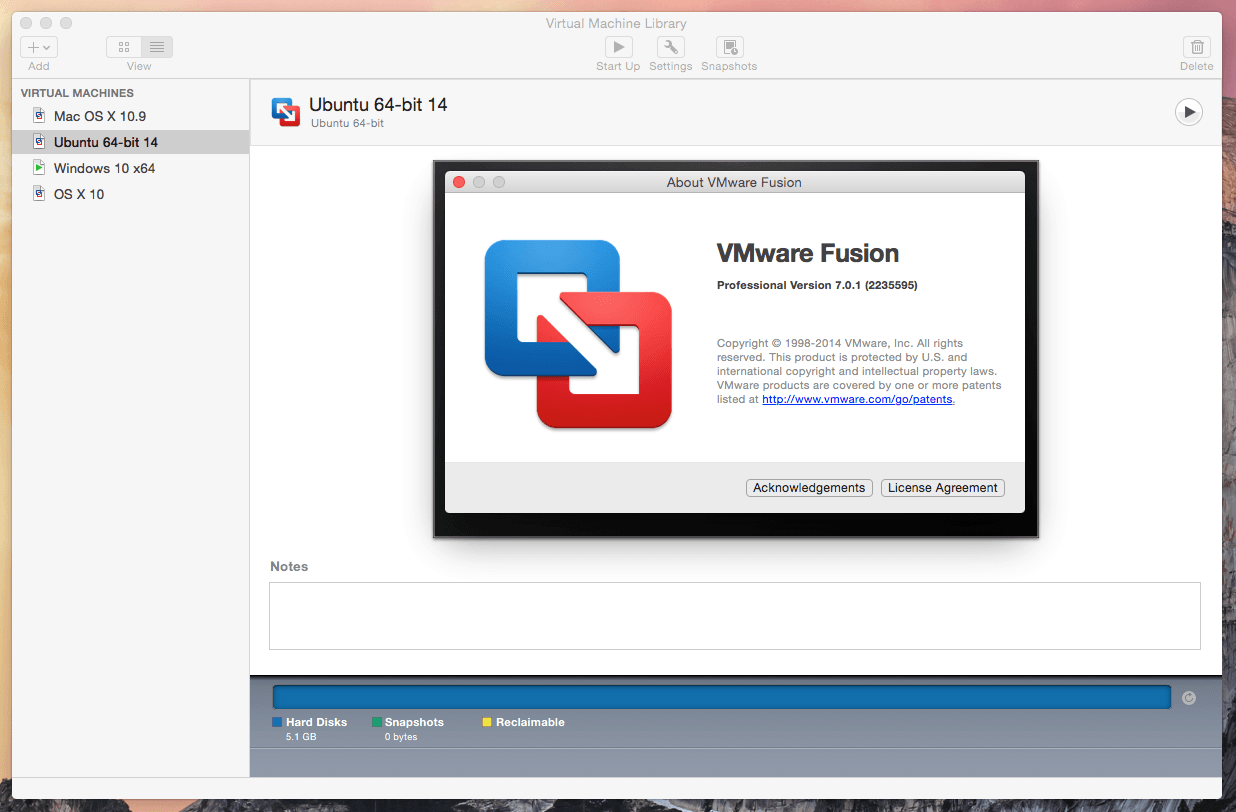This screenshot has width=1236, height=812.
Task: Click the Snapshots green legend swatch
Action: click(376, 722)
